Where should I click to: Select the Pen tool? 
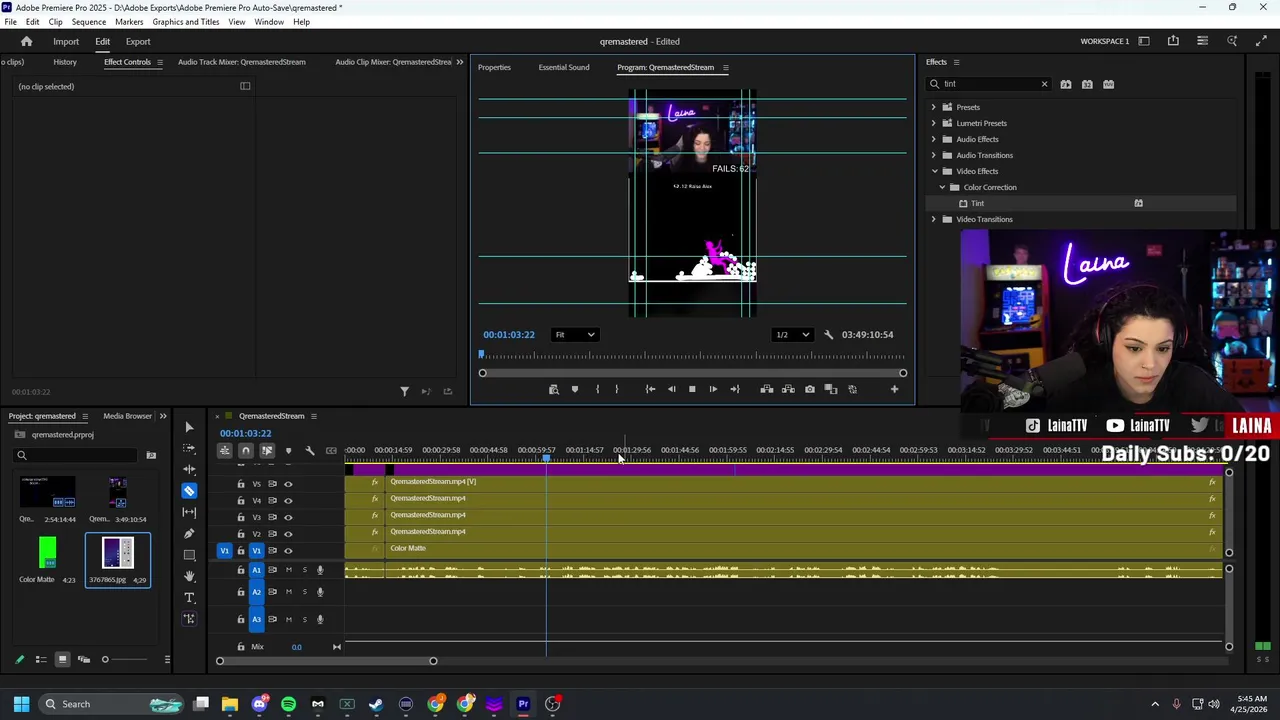click(189, 534)
